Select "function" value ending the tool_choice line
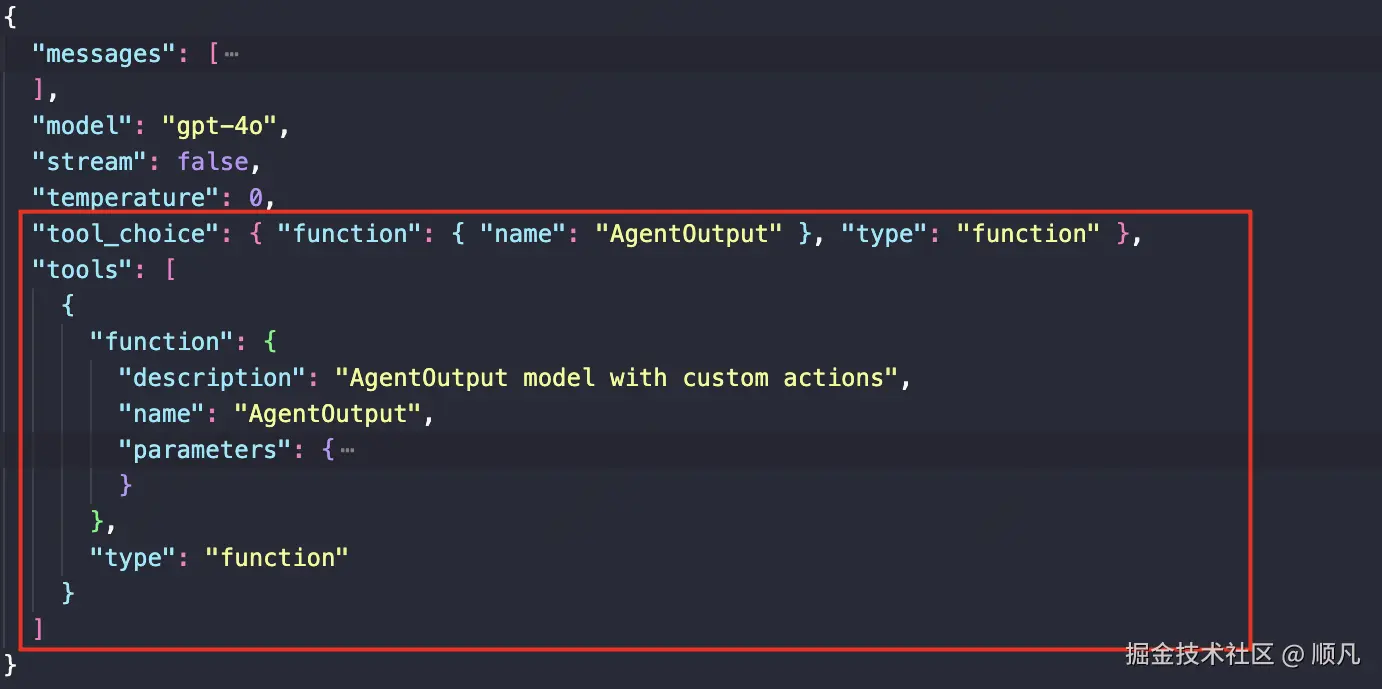 (1029, 234)
